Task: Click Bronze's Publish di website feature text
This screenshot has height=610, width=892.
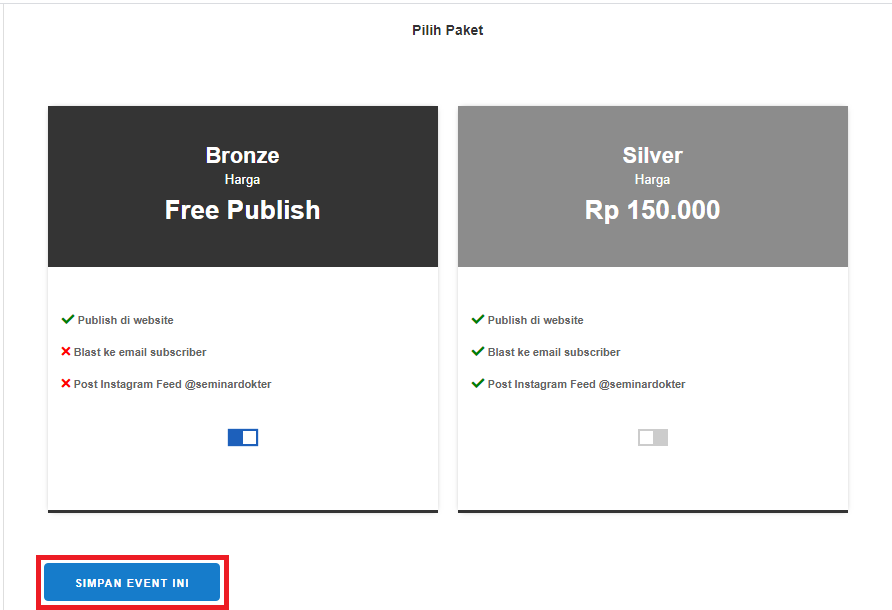Action: [126, 320]
